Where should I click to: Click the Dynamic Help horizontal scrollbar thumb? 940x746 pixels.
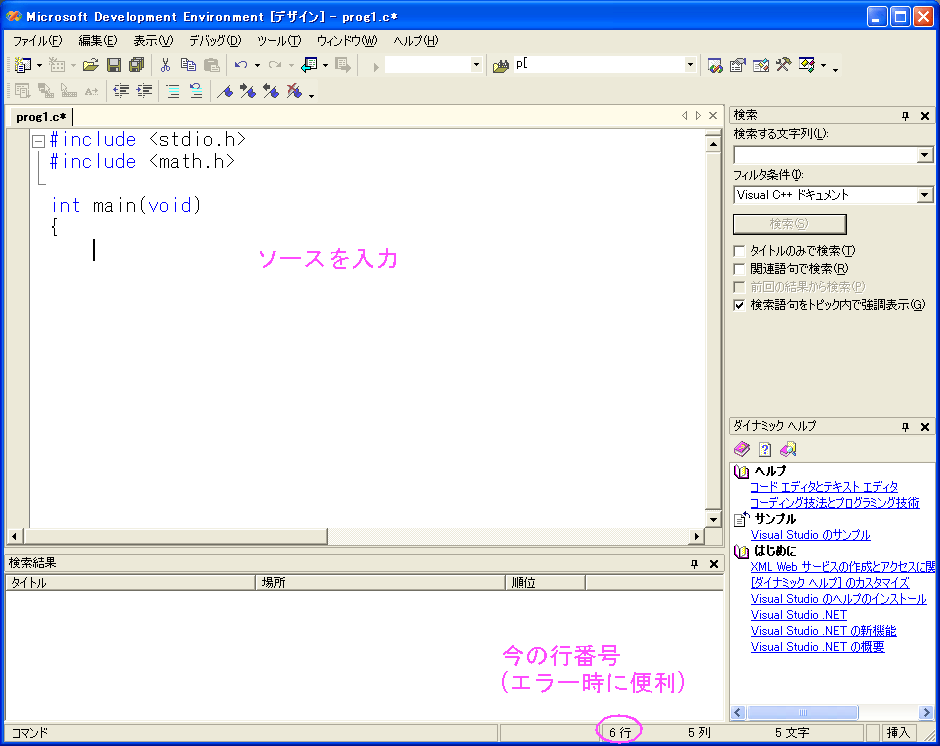pos(803,712)
